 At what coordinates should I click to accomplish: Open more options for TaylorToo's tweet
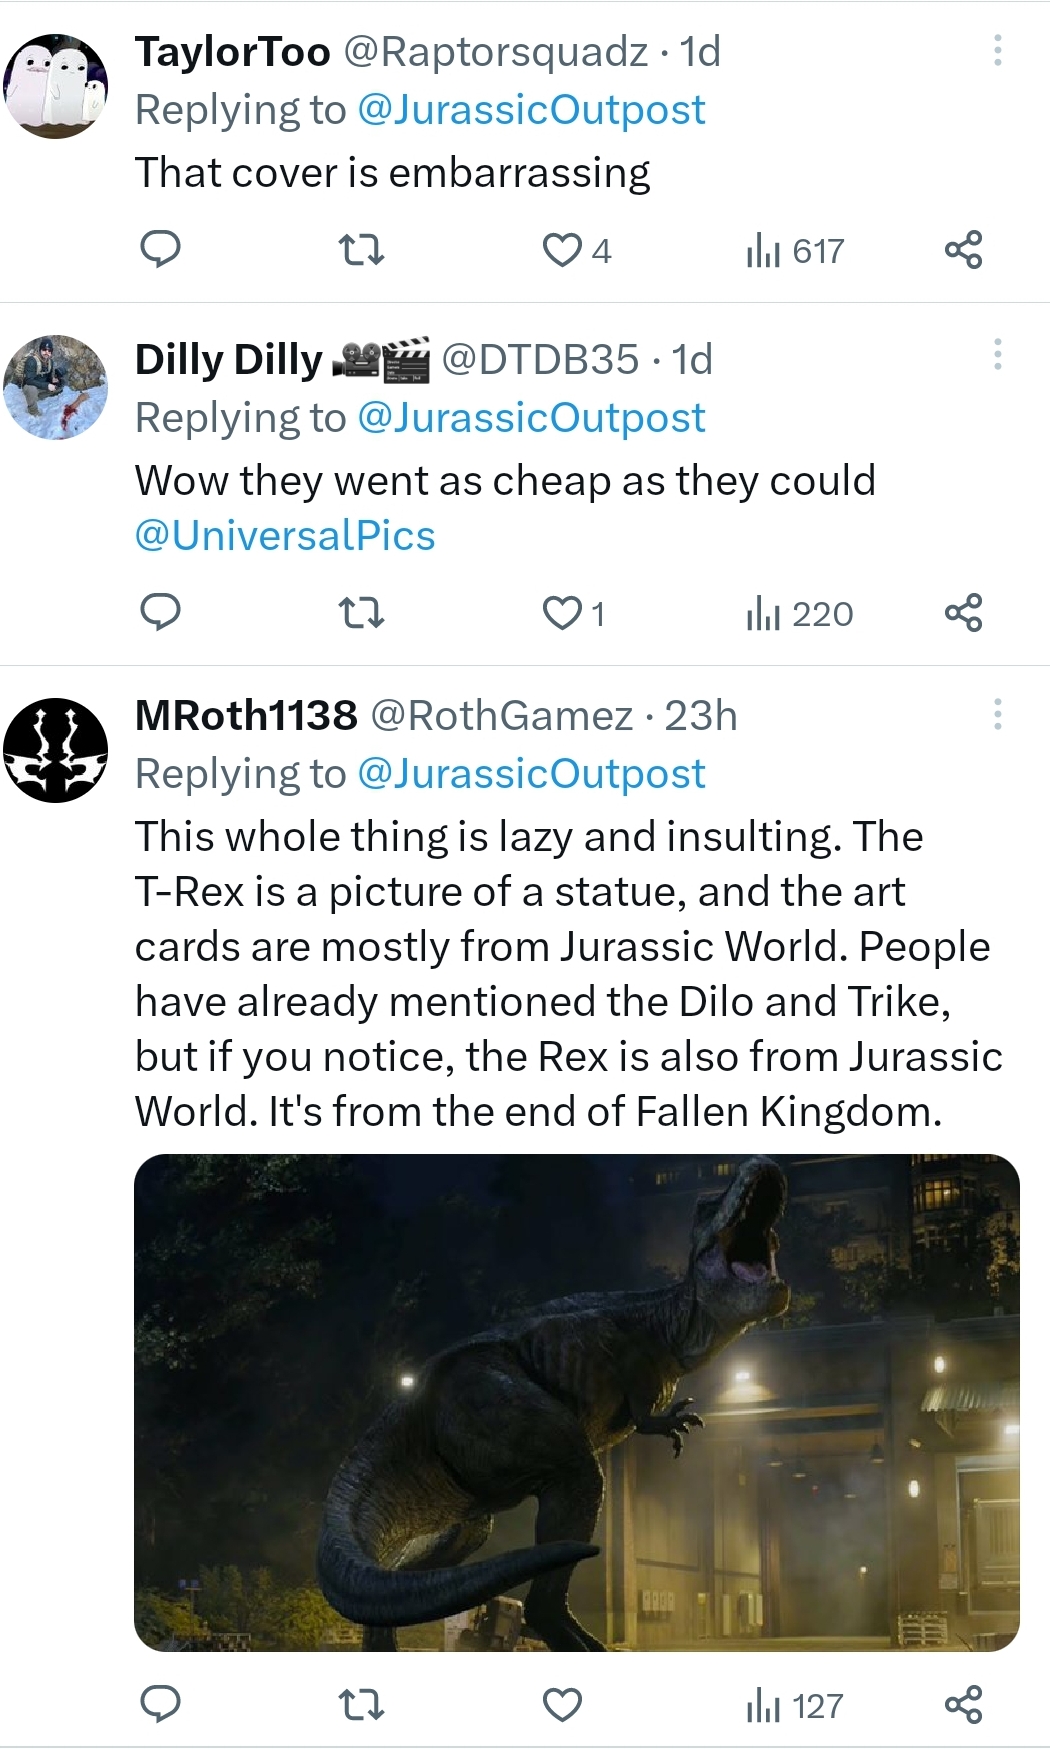(x=997, y=50)
